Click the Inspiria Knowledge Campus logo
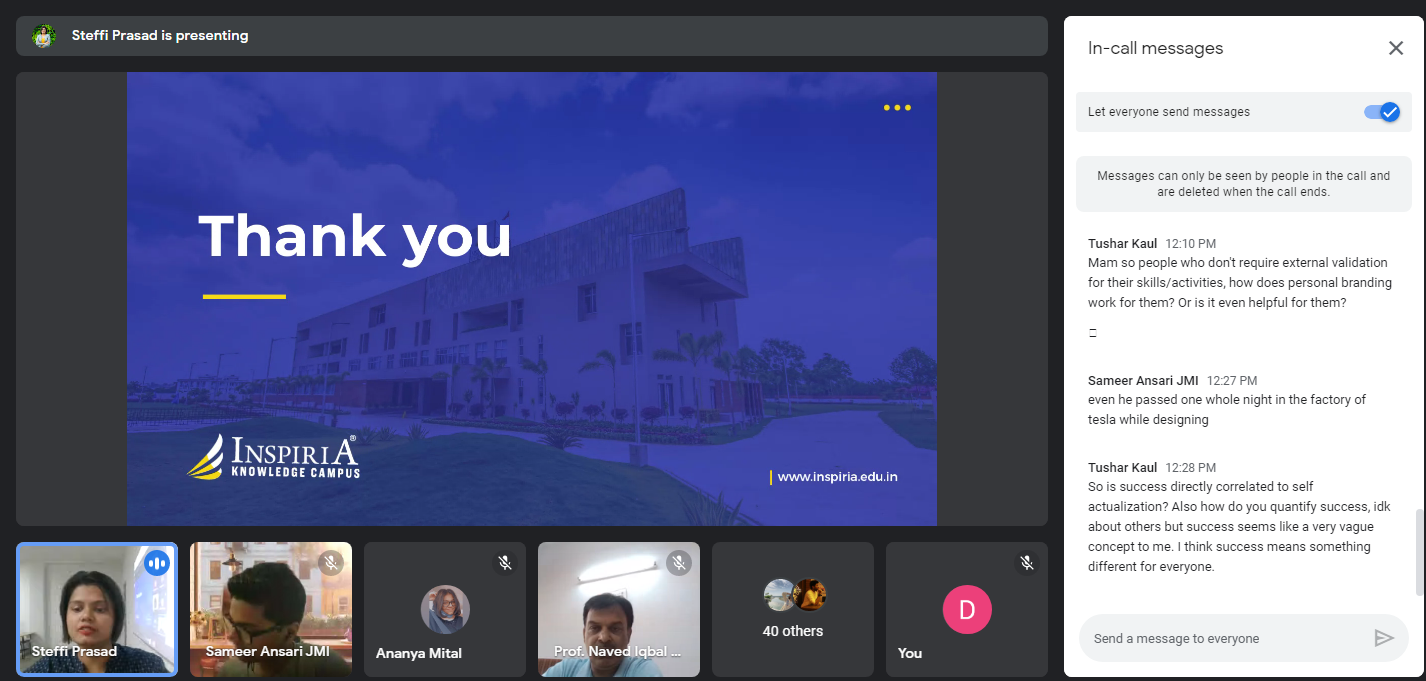 pyautogui.click(x=273, y=457)
